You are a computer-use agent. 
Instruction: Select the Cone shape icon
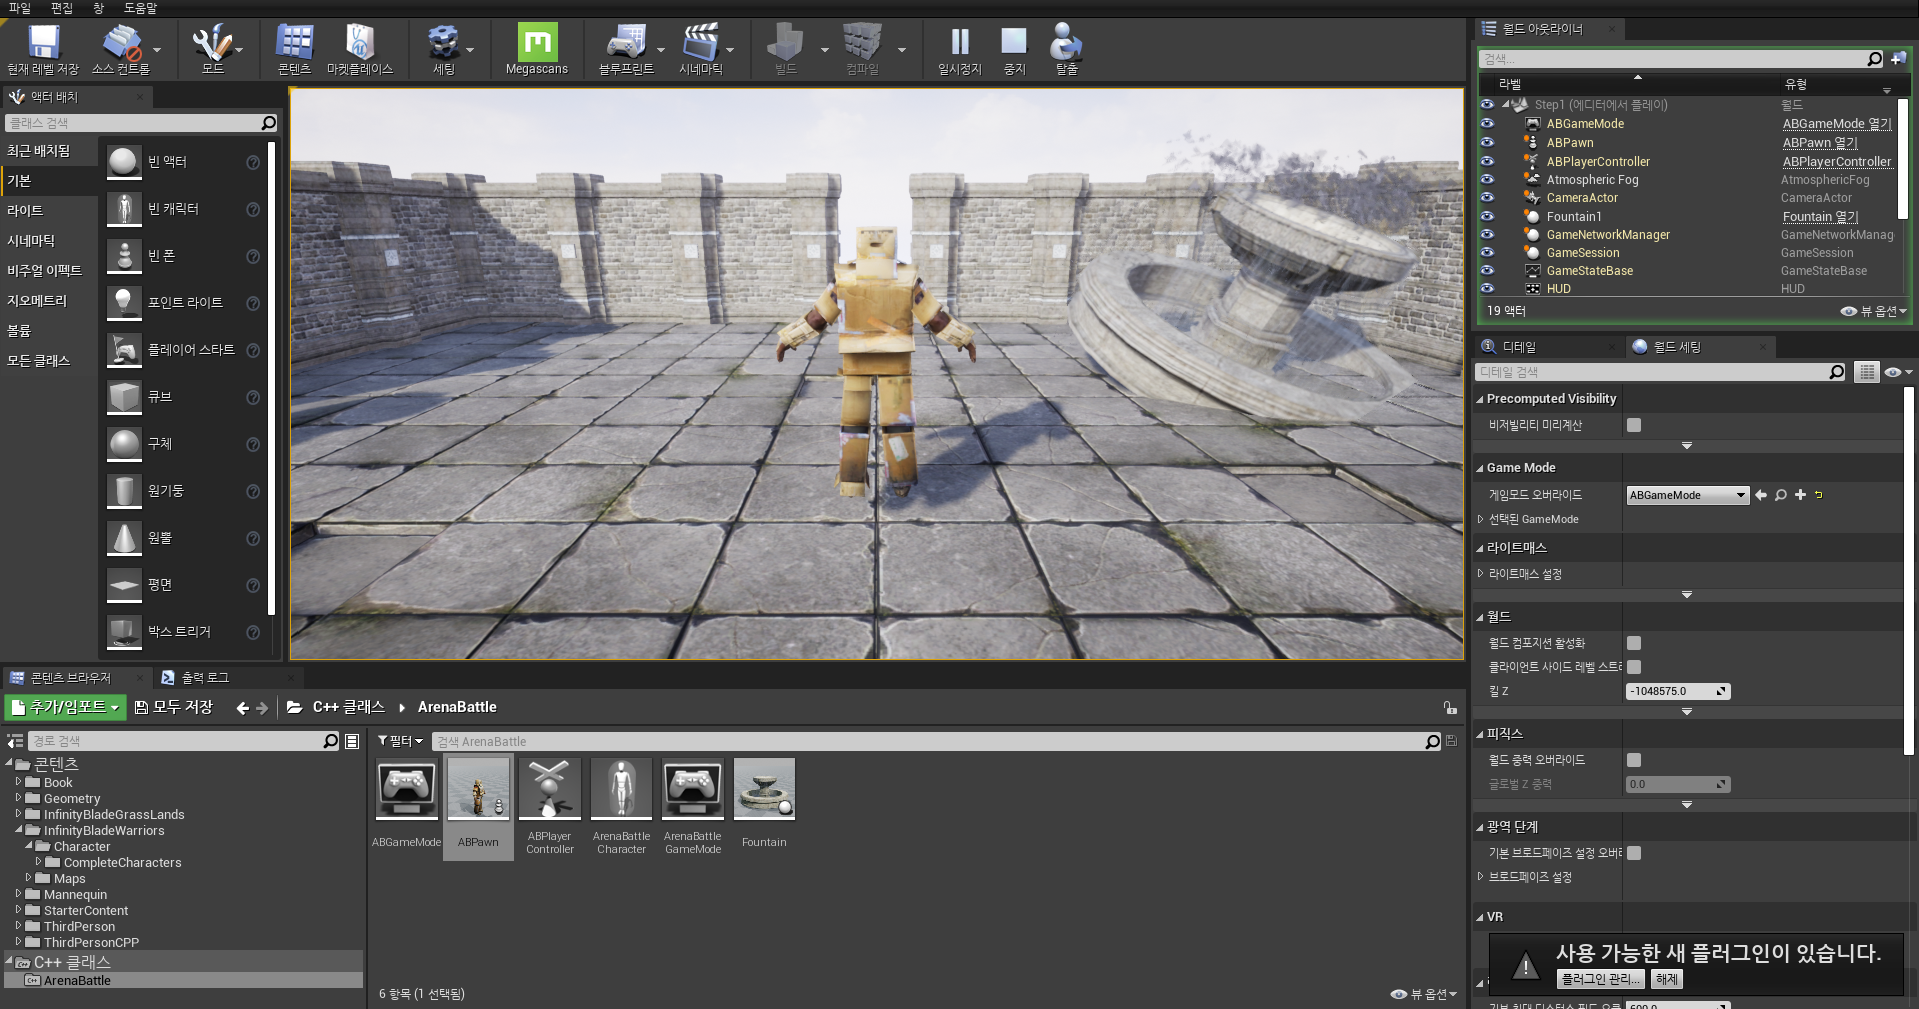(x=124, y=537)
